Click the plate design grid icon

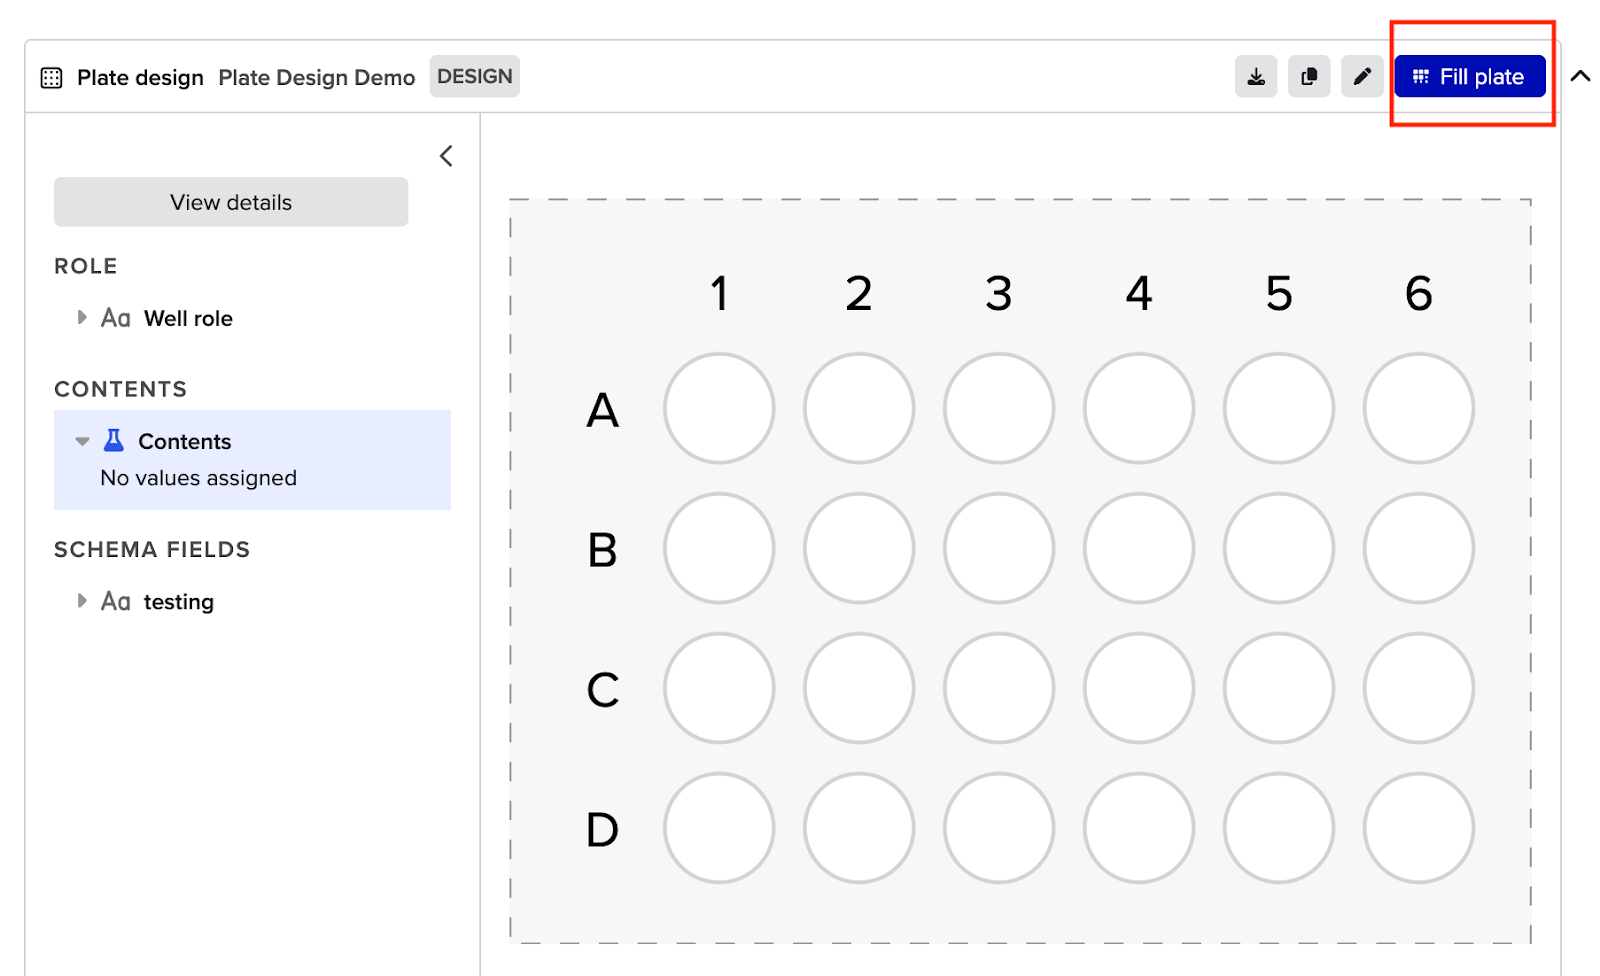(51, 78)
